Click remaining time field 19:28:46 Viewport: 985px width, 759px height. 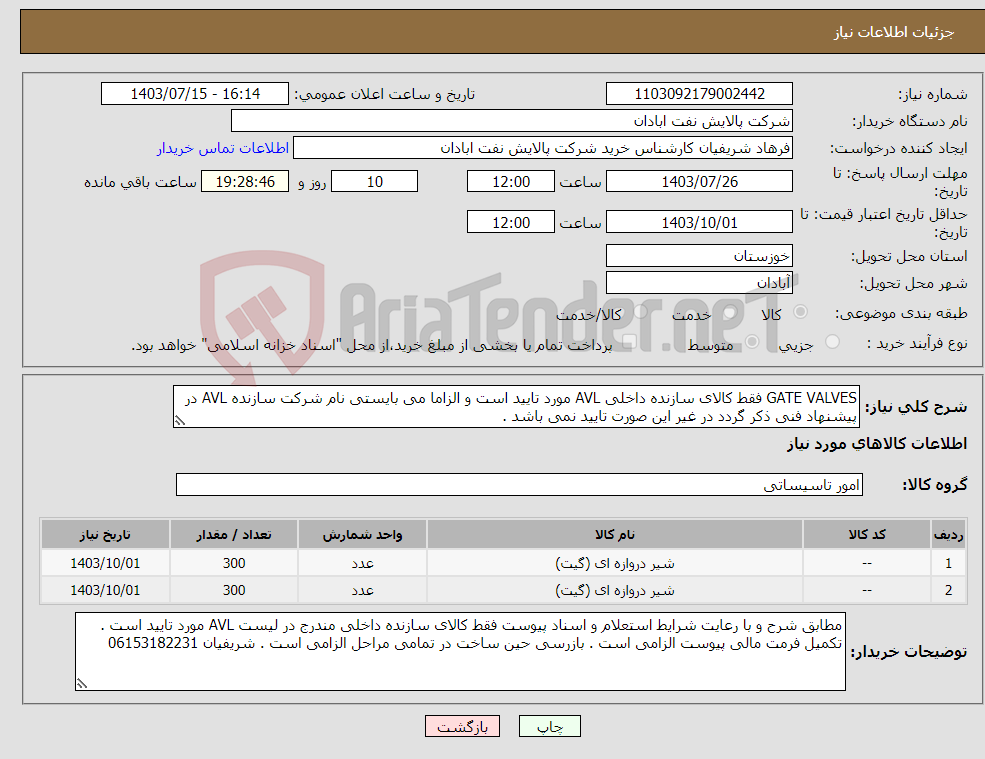(245, 182)
